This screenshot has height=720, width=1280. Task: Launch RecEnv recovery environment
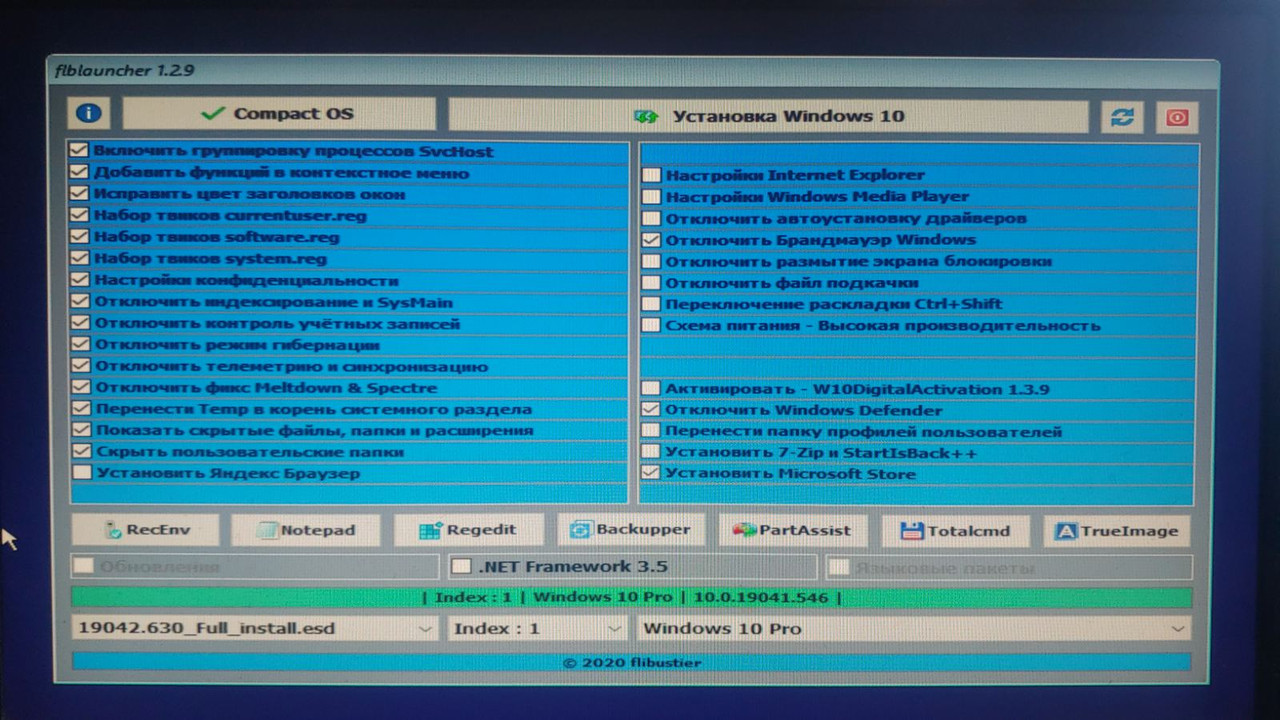tap(146, 530)
